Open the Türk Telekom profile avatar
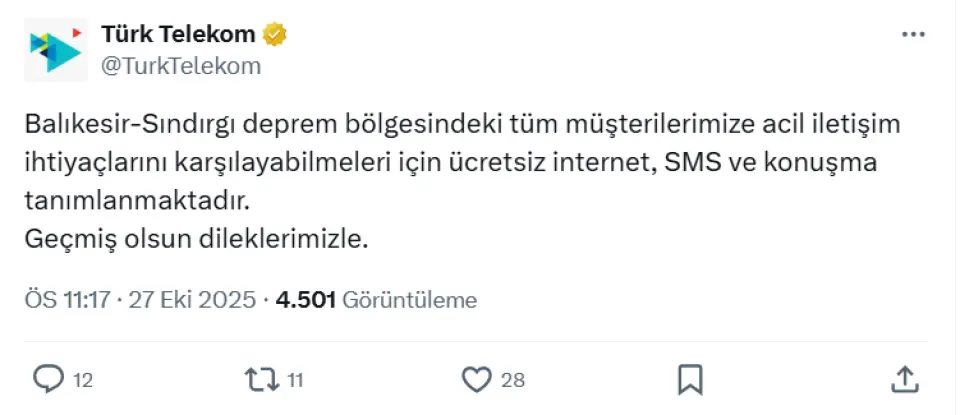The width and height of the screenshot is (960, 415). coord(56,48)
